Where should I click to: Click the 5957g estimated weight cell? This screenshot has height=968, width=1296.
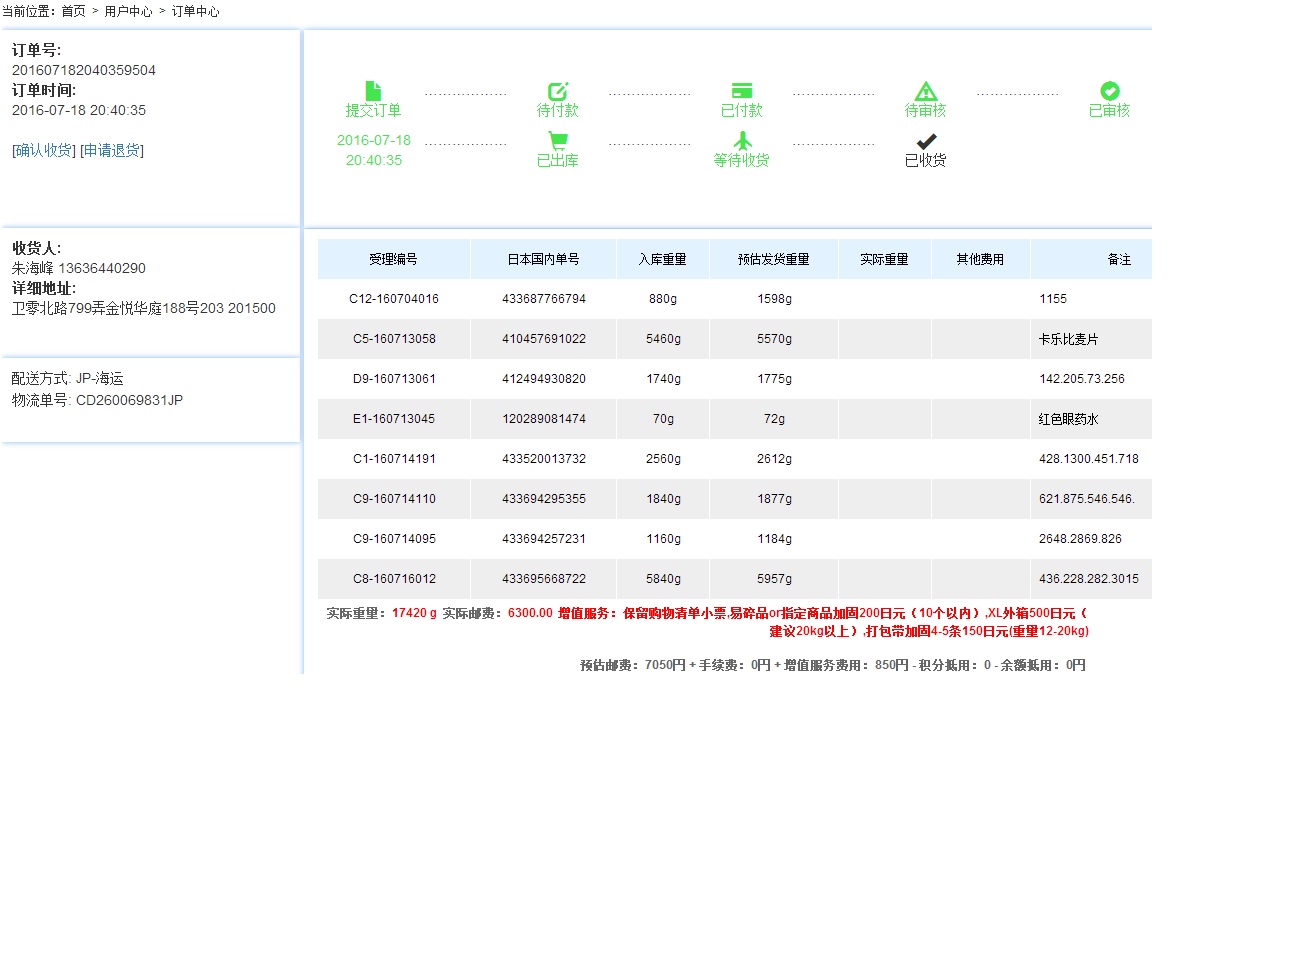tap(774, 579)
